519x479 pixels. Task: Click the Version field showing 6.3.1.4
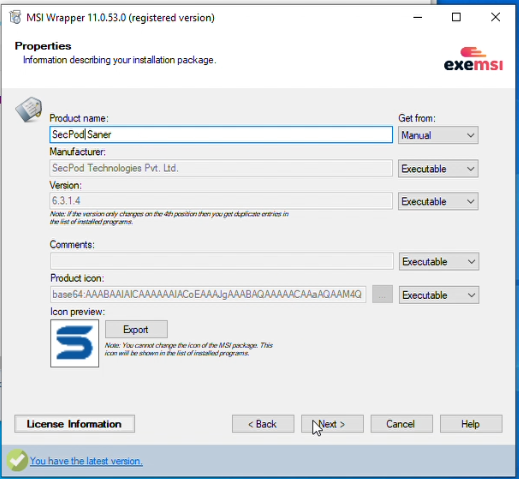(221, 201)
